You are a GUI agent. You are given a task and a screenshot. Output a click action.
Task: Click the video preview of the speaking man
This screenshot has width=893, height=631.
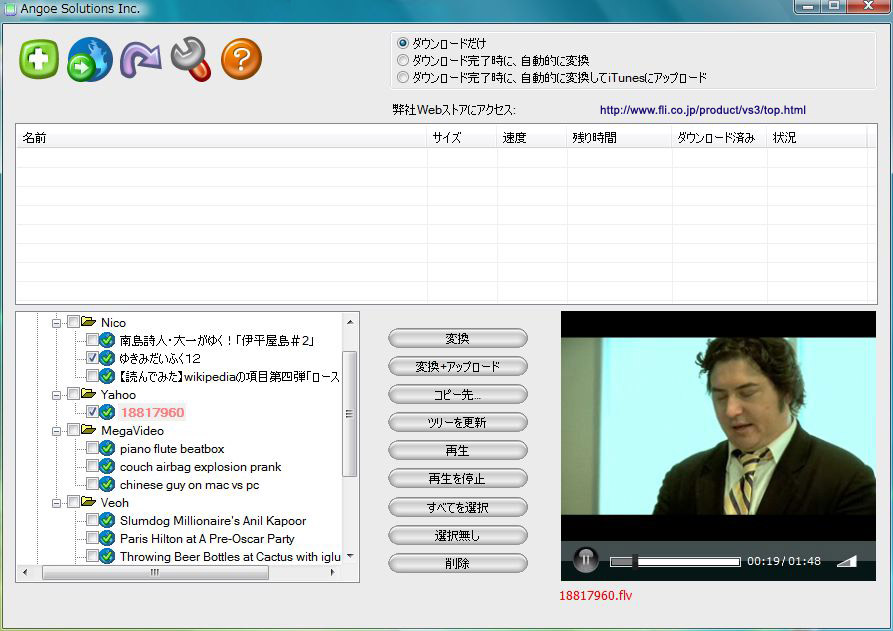click(718, 425)
